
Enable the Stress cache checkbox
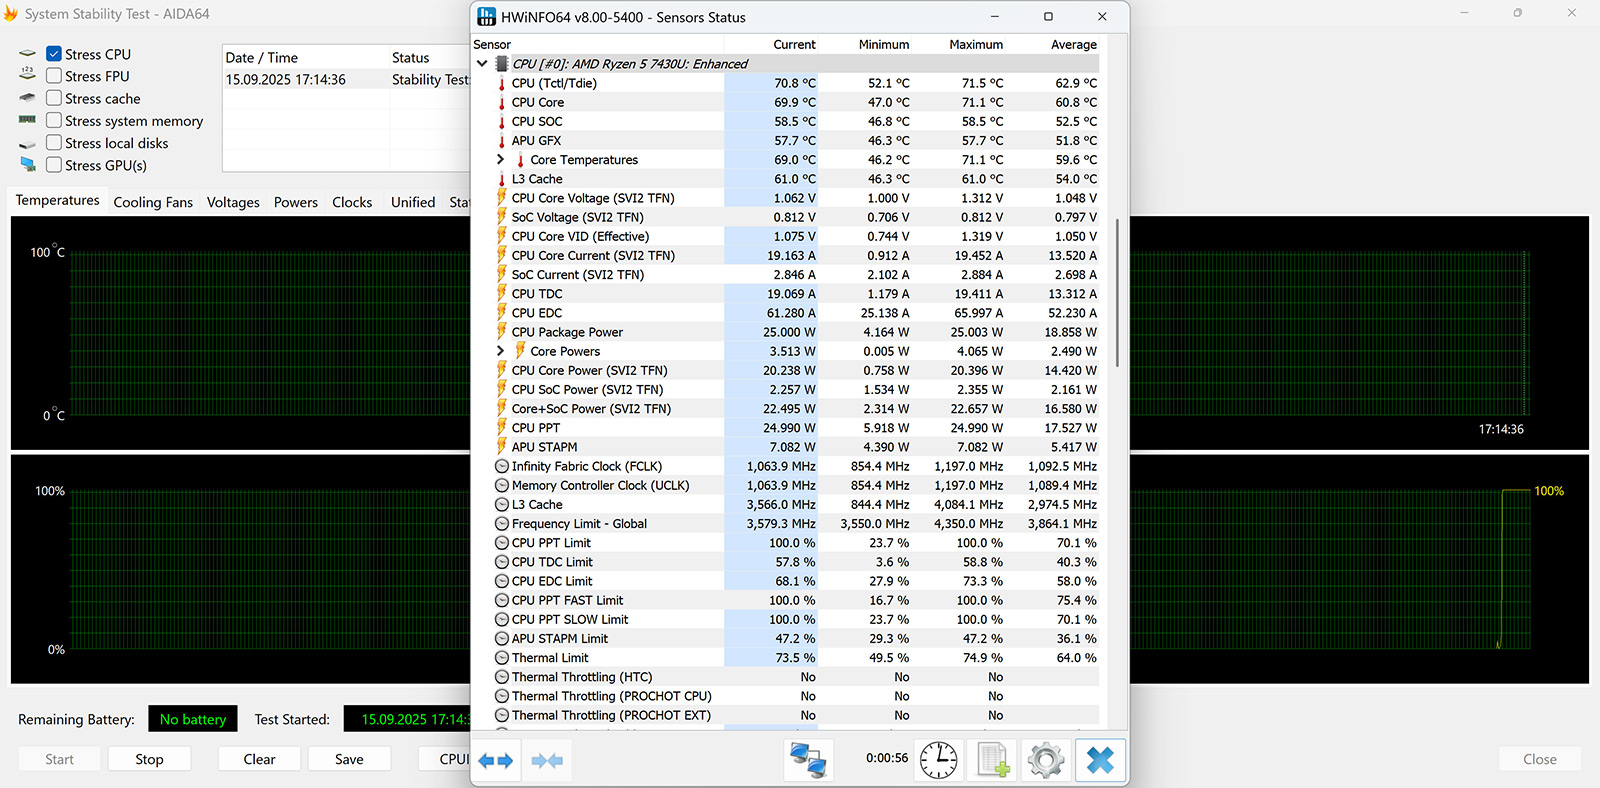(x=54, y=98)
